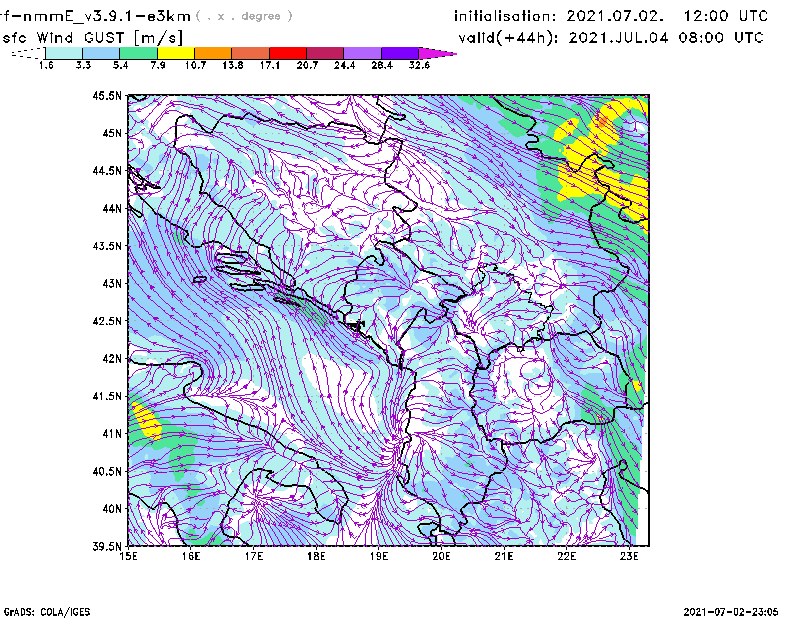The image size is (800, 618).
Task: Click the light blue 3.3–5.4 legend swatch
Action: click(x=101, y=53)
